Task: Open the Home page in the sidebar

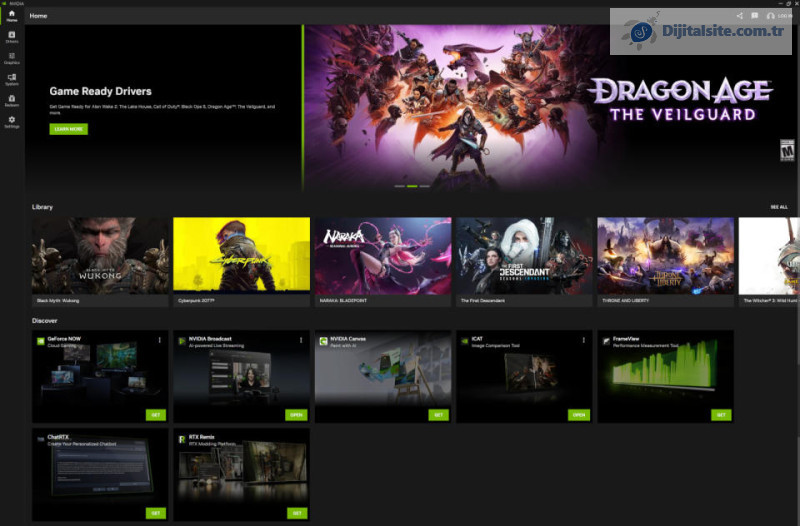Action: (12, 16)
